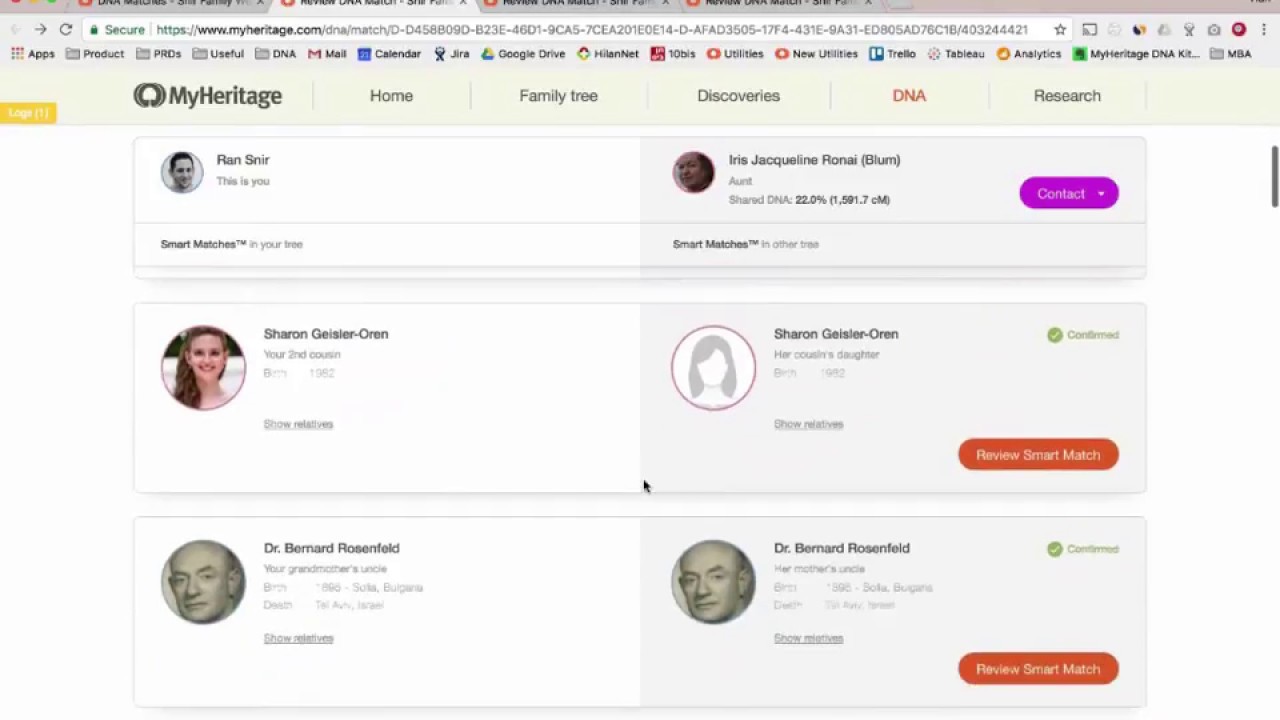Click the Dr. Bernard Rosenfeld name in other tree
The image size is (1280, 720).
pos(842,548)
